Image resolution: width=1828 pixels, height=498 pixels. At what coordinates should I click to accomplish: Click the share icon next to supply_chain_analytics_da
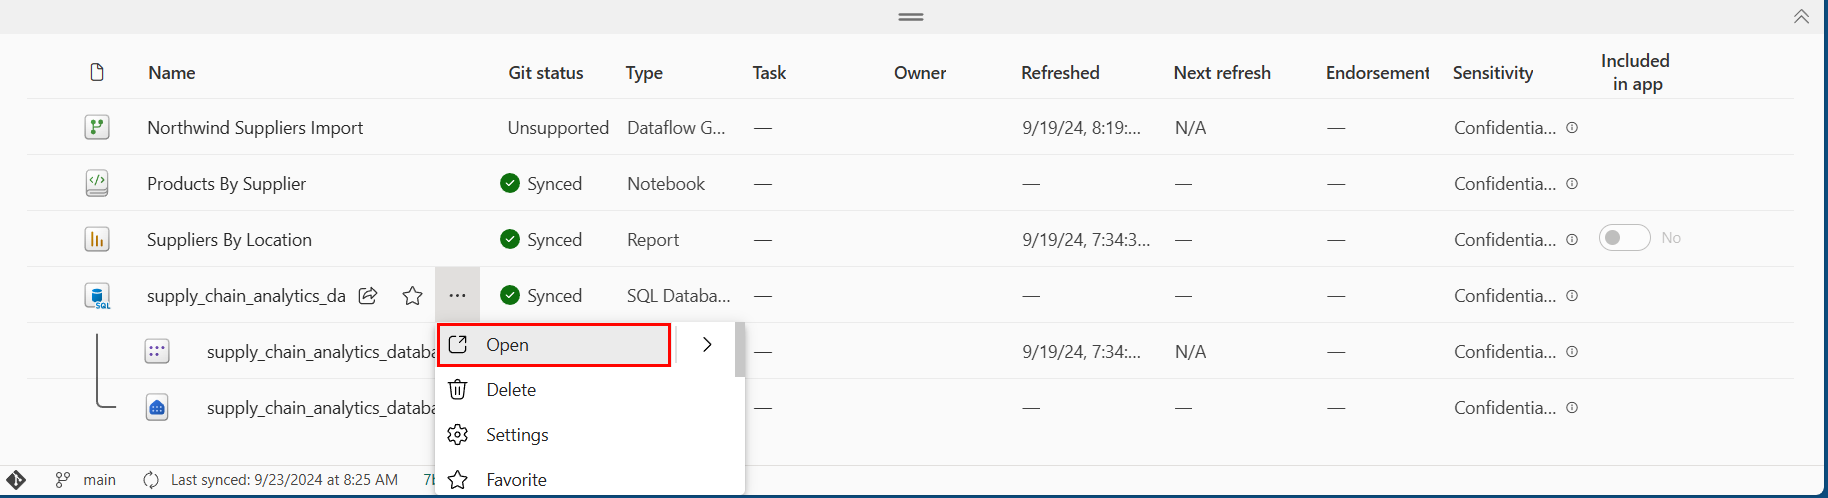tap(368, 295)
